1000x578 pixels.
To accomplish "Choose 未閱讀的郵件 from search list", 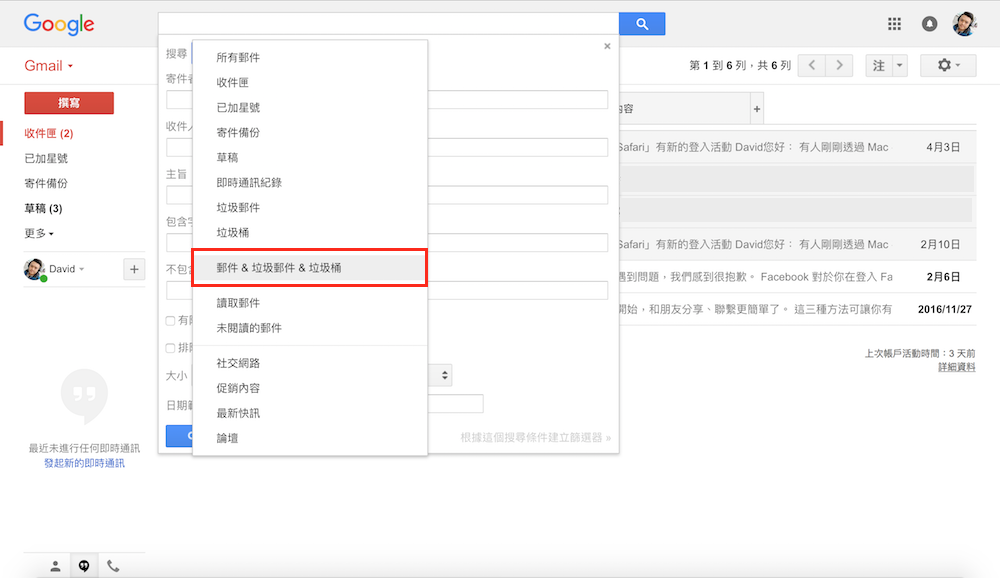I will 249,328.
